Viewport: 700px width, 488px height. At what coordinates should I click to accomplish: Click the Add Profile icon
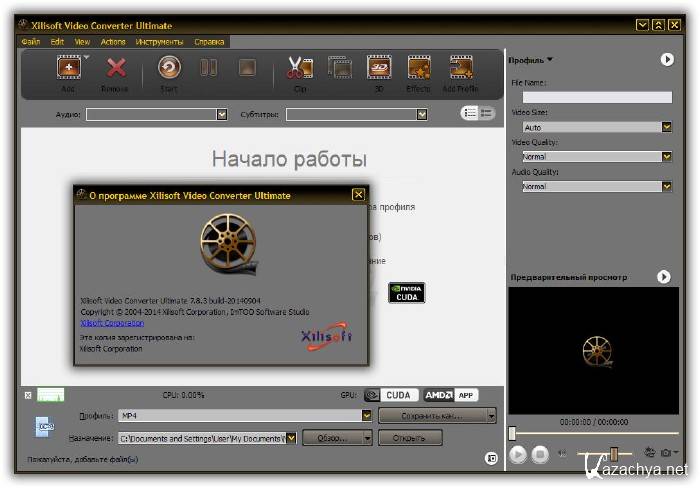point(460,68)
